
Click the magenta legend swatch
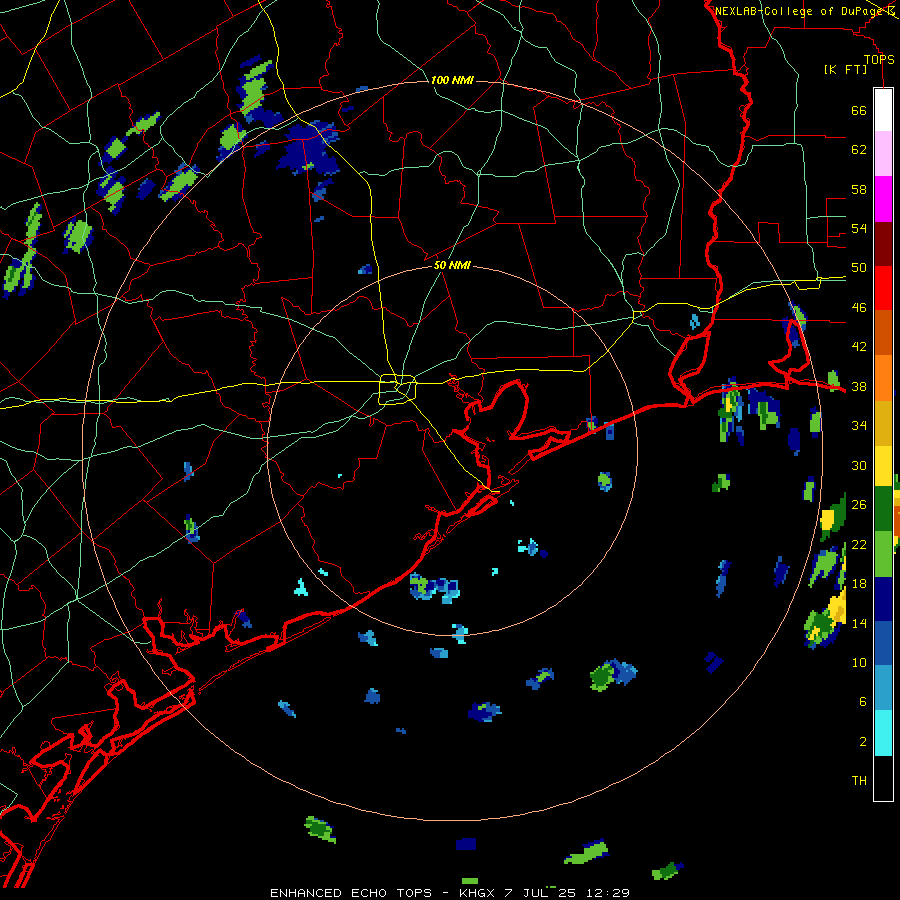point(883,199)
